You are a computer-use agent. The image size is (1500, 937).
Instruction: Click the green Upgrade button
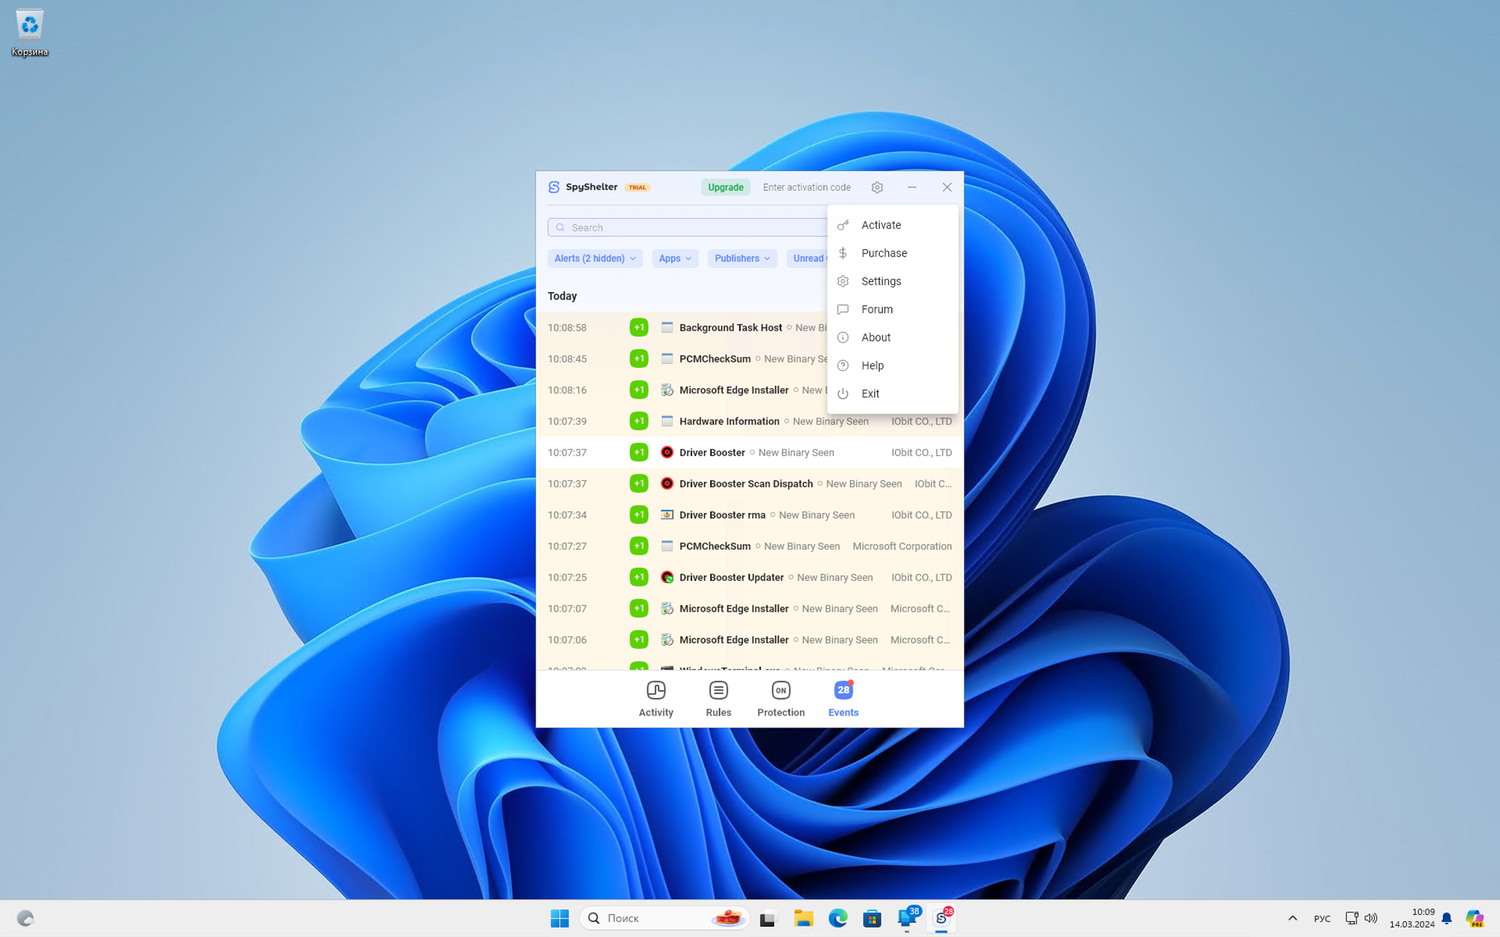726,187
